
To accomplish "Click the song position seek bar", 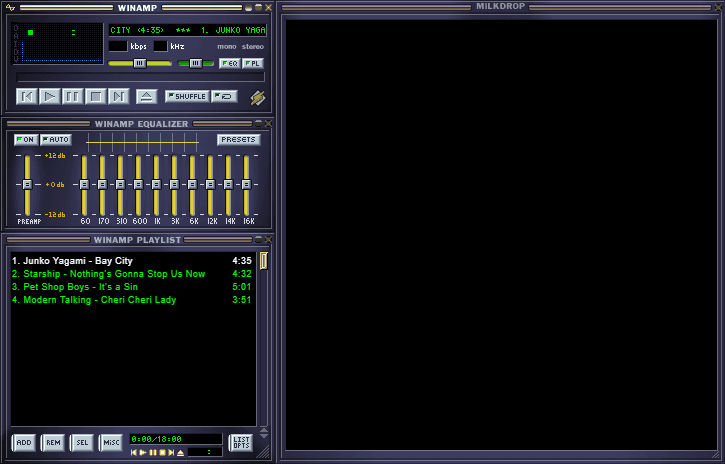I will click(141, 77).
